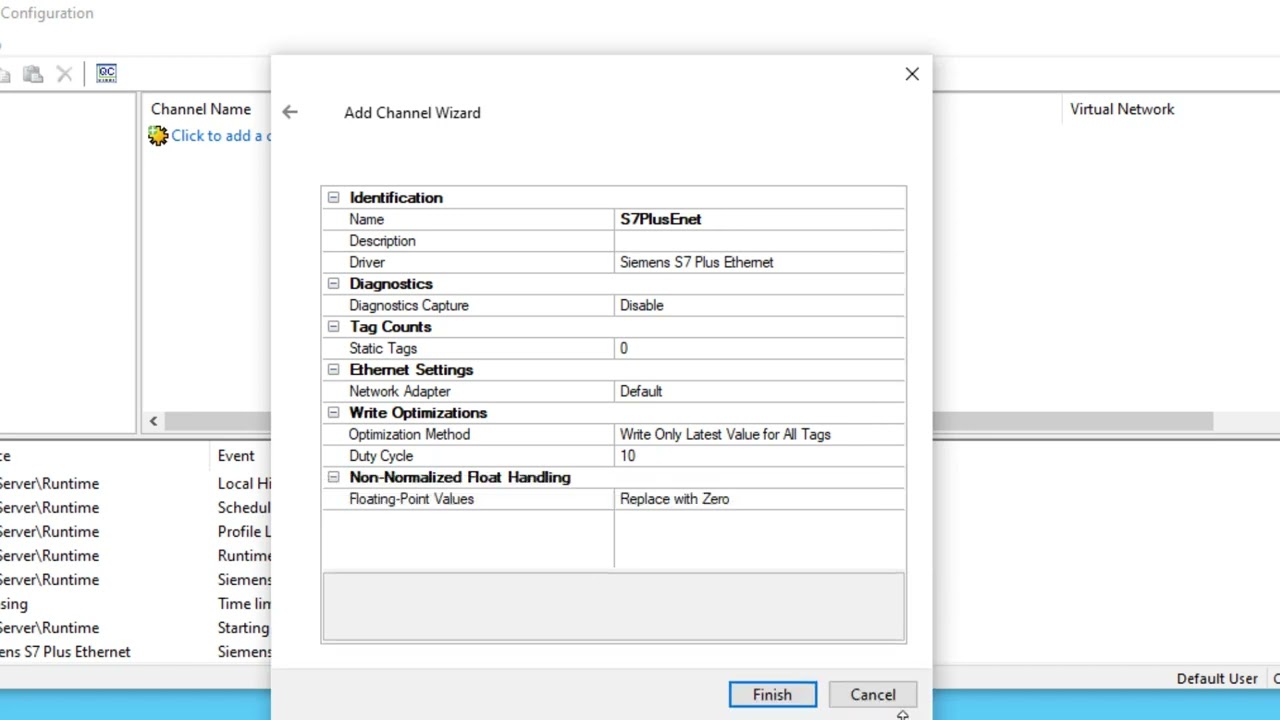This screenshot has width=1280, height=720.
Task: Click the horizontal scrollbar thumb under channel list
Action: pyautogui.click(x=1072, y=422)
